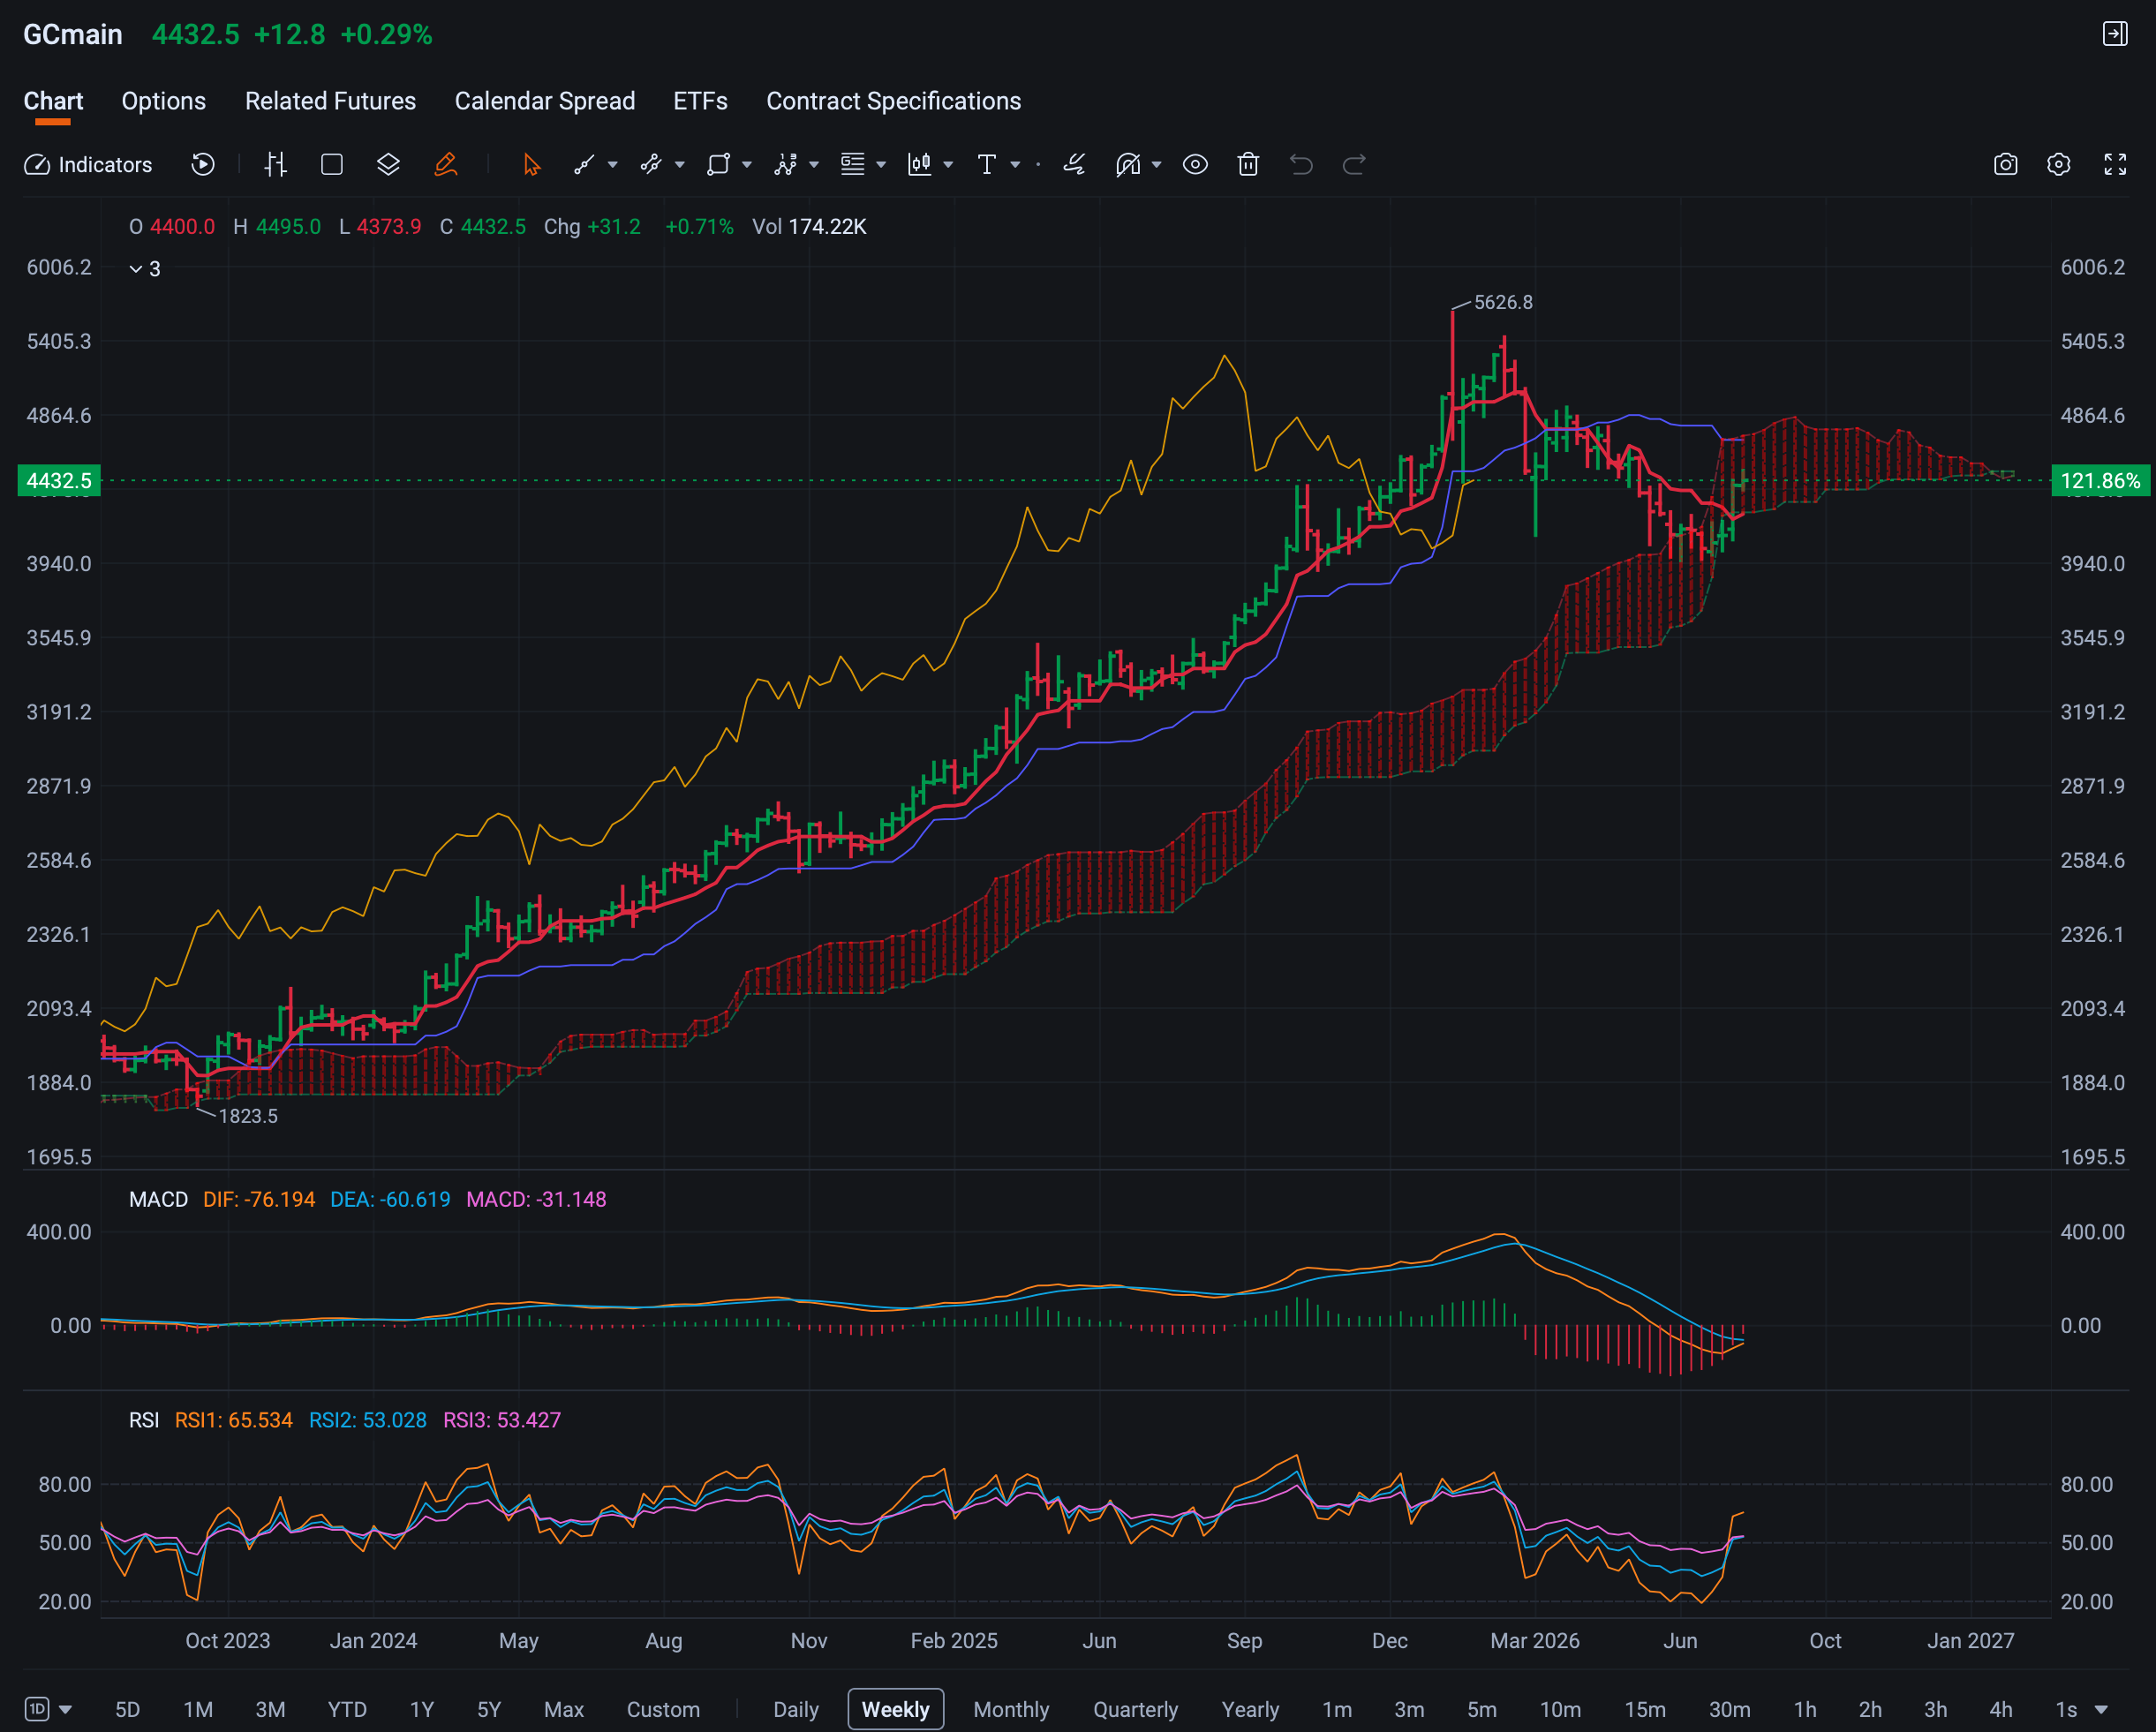Select the channel line drawing tool
The height and width of the screenshot is (1732, 2156).
[x=651, y=165]
